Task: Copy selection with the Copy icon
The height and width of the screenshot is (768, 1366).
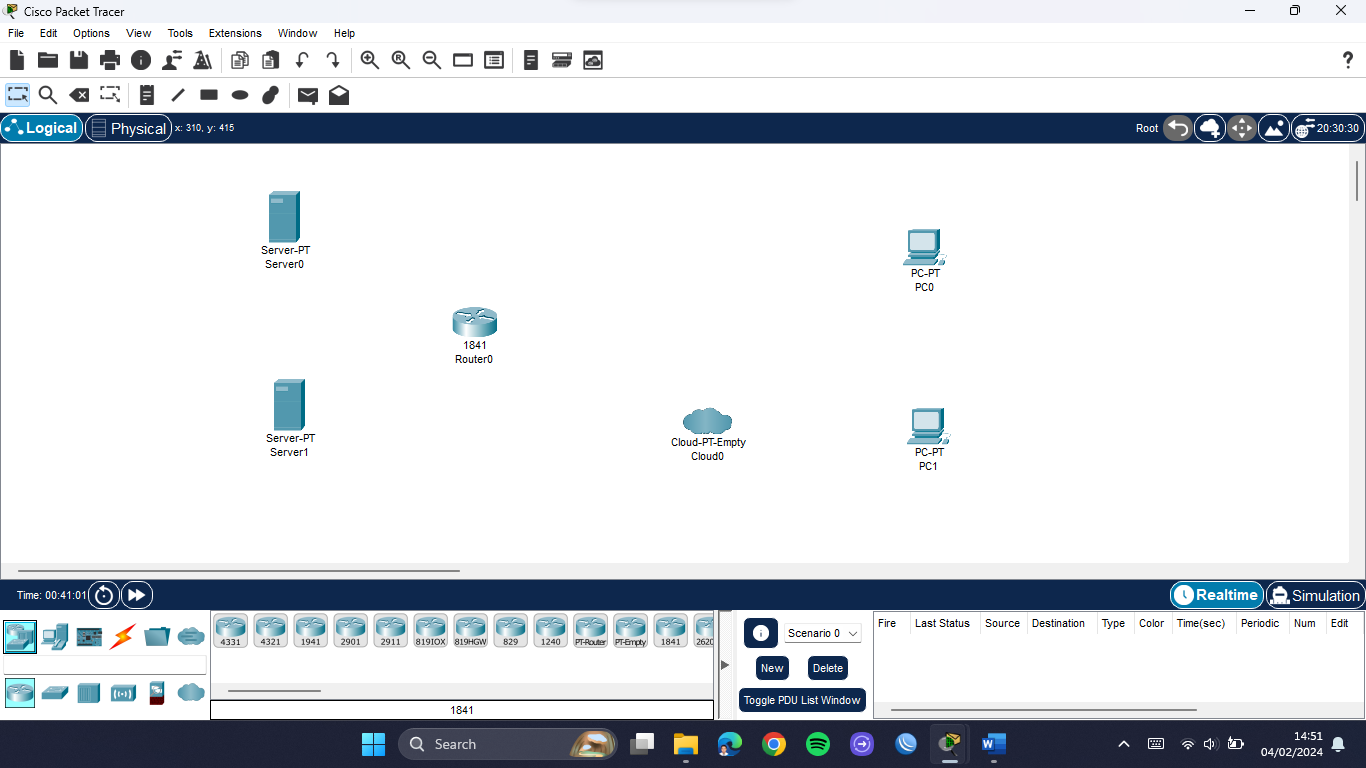Action: coord(240,60)
